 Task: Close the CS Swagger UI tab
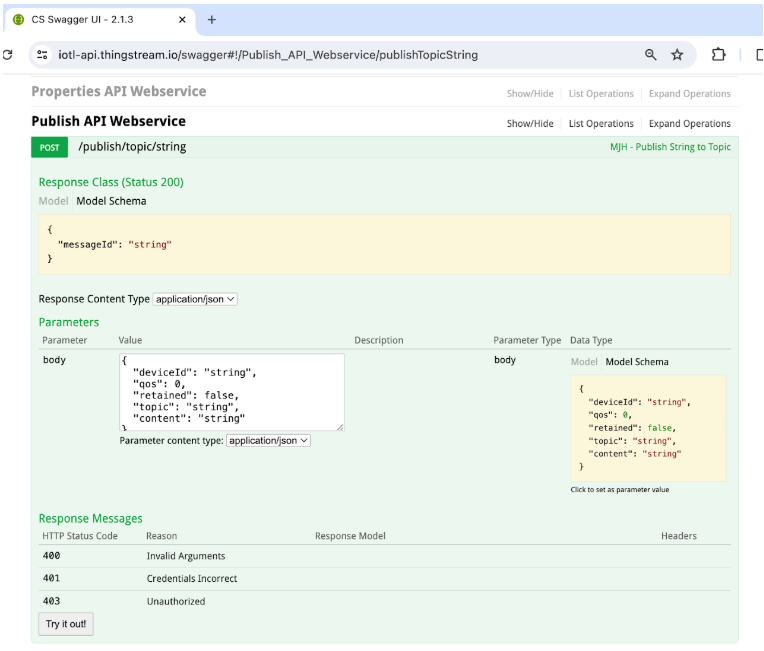[x=182, y=19]
